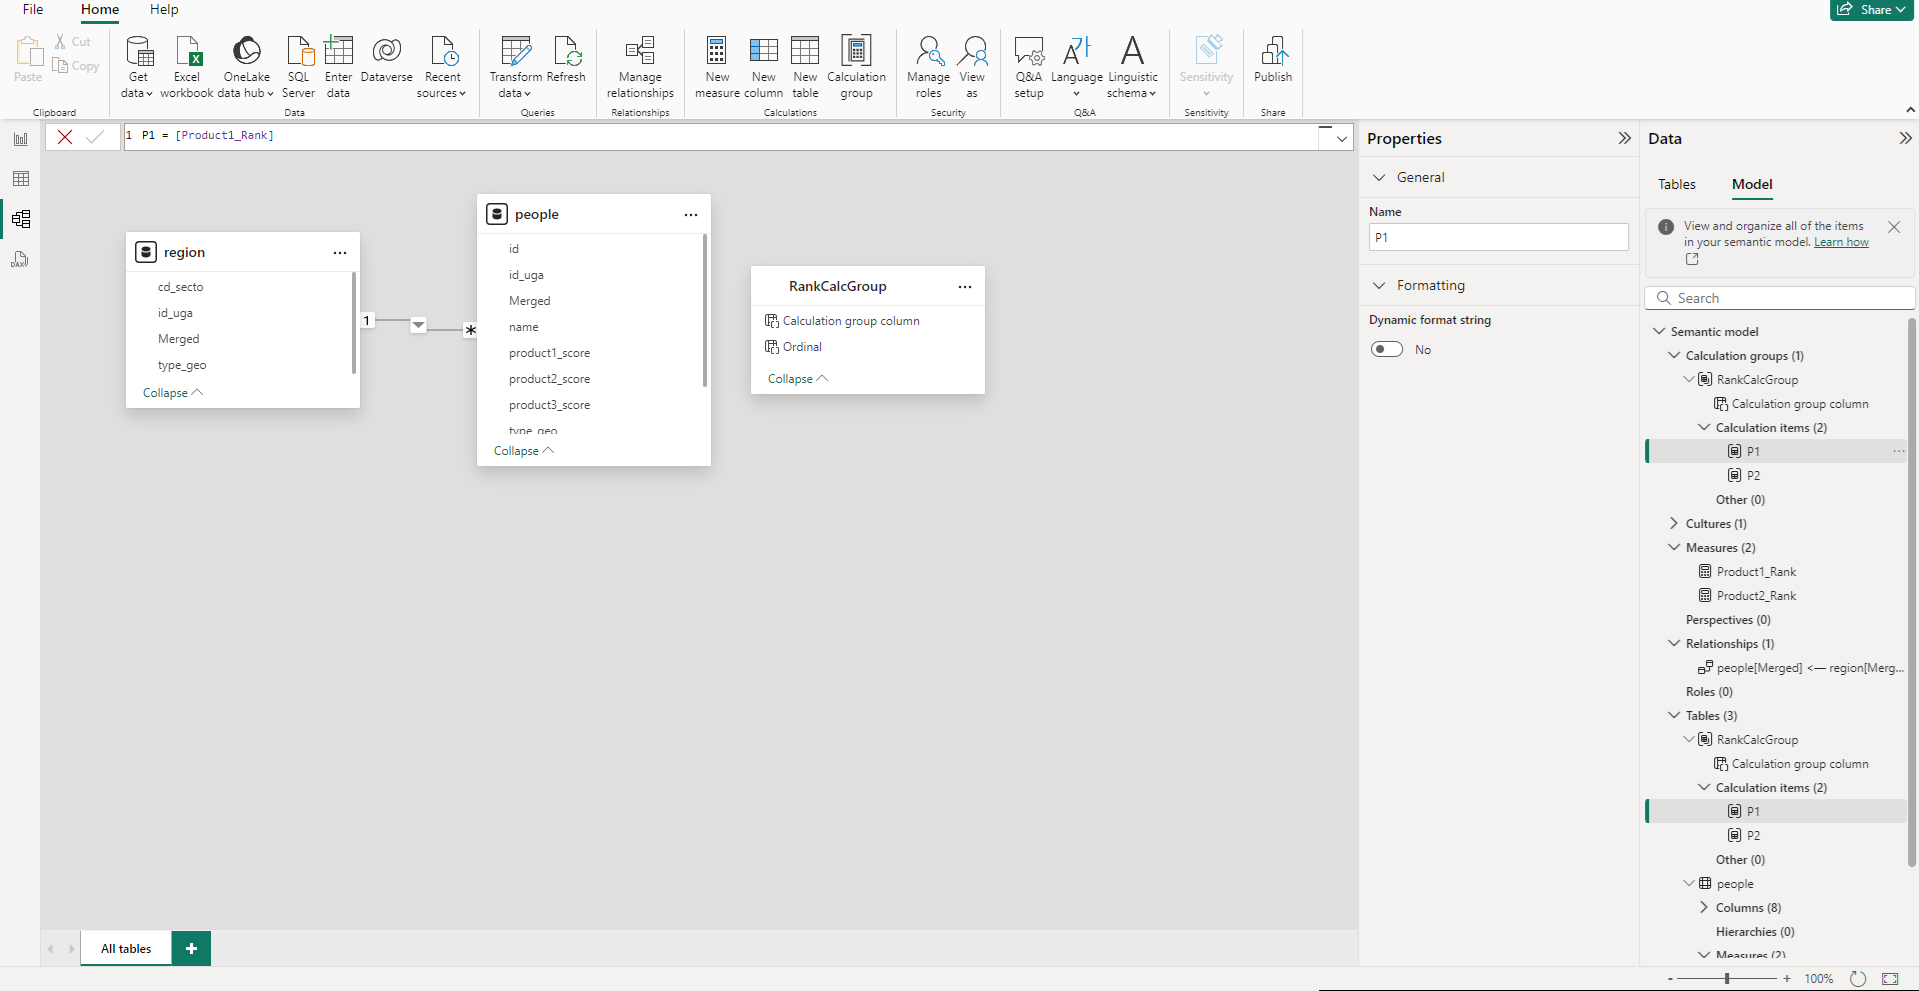Expand the Cultures (1) node
Viewport: 1919px width, 991px height.
tap(1674, 523)
